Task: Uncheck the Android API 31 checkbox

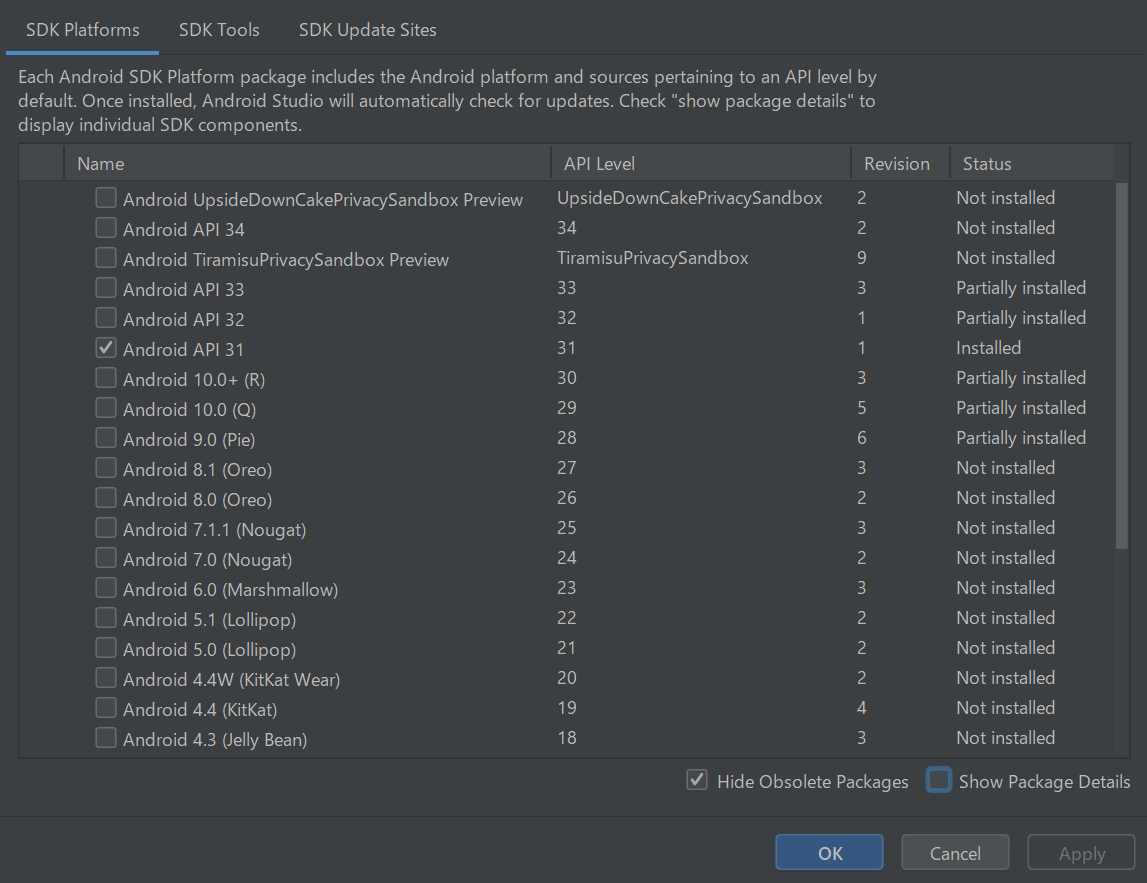Action: pyautogui.click(x=106, y=348)
